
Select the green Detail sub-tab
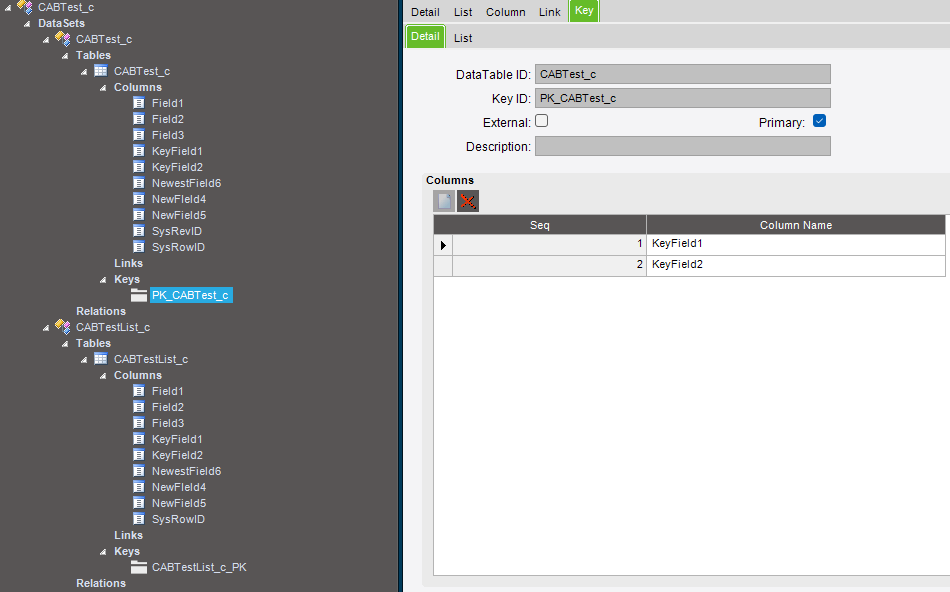[425, 36]
